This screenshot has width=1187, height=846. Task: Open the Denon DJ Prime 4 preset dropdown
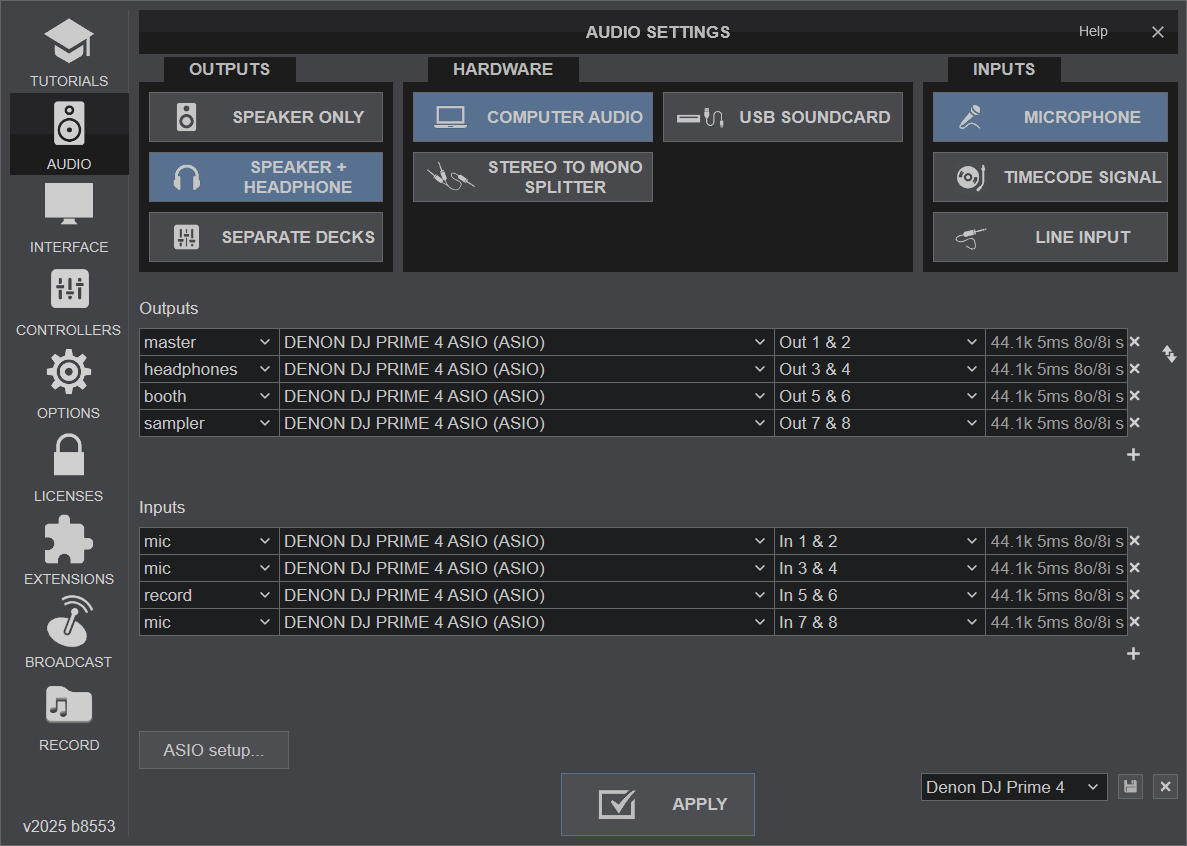click(1014, 787)
